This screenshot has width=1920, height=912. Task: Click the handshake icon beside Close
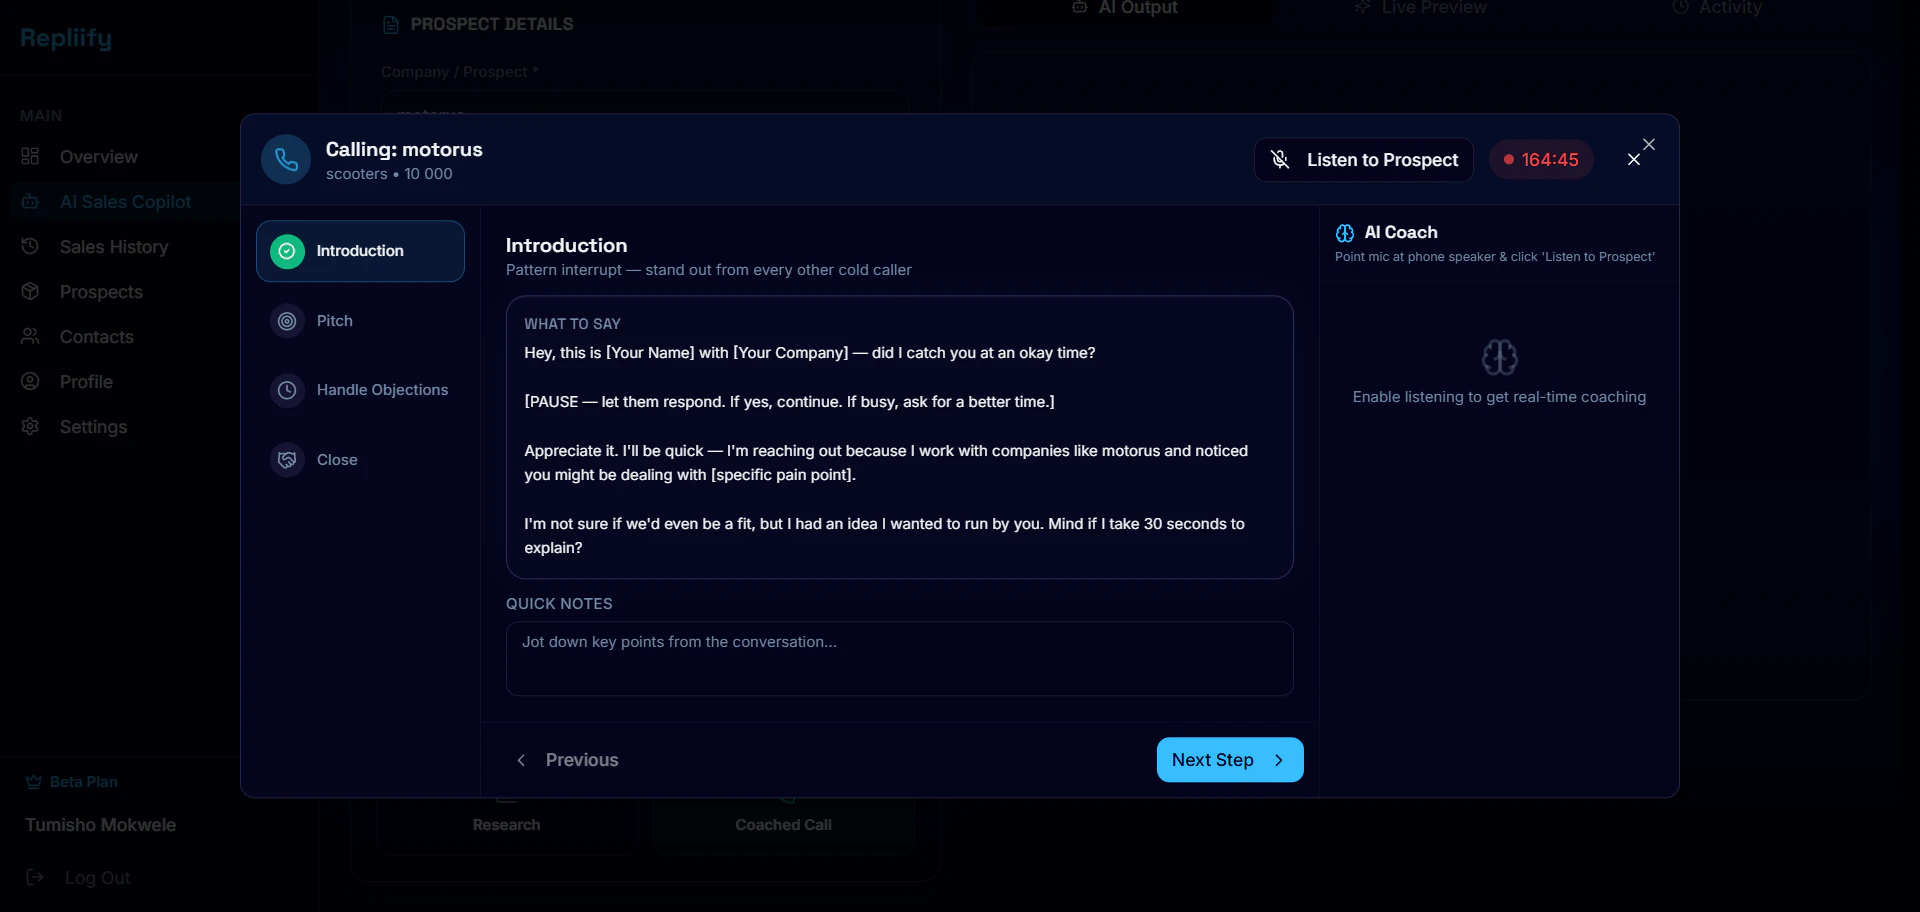[x=287, y=460]
